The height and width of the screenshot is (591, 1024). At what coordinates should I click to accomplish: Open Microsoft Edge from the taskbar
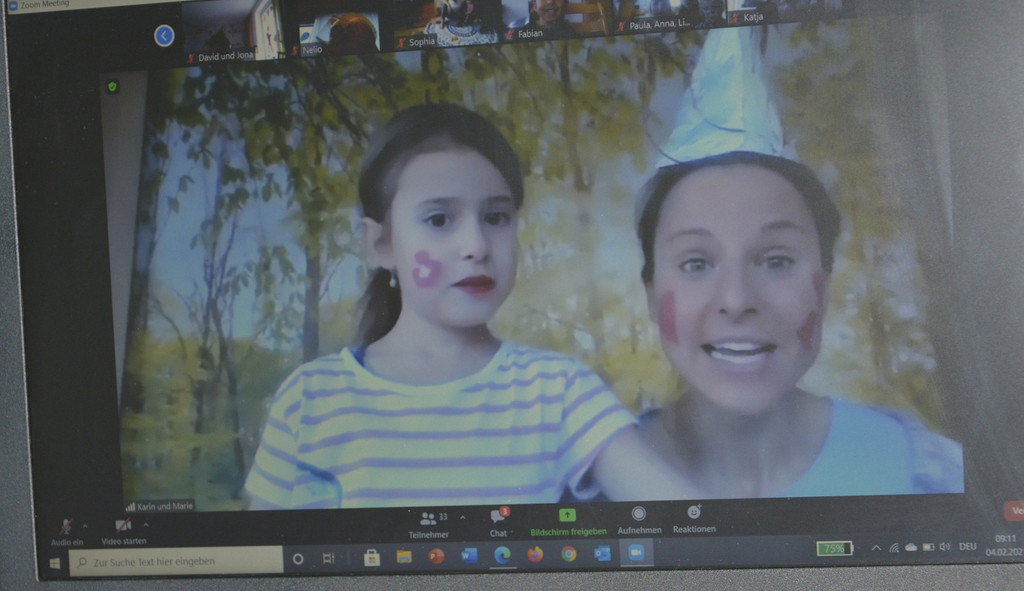502,554
